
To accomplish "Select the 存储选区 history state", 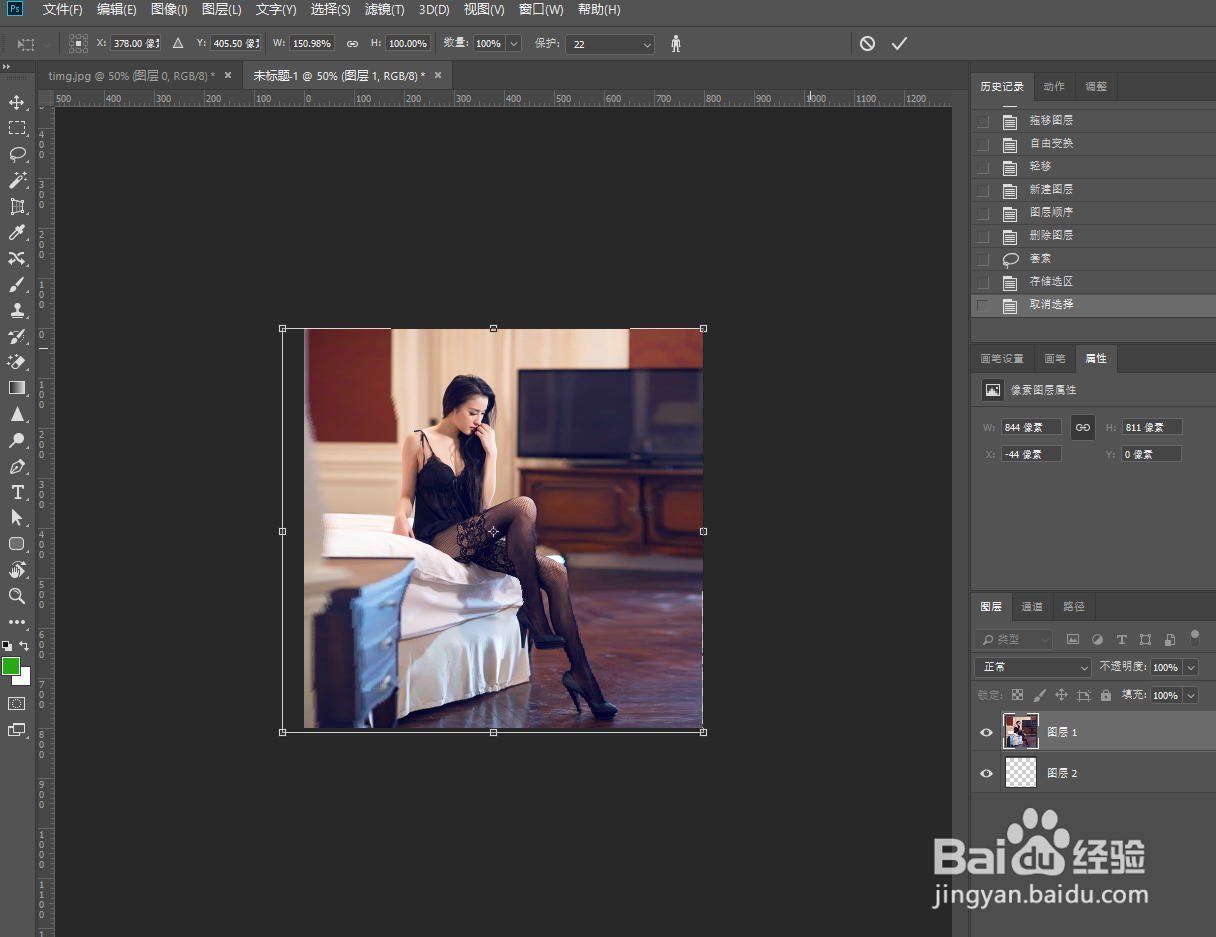I will (x=1093, y=281).
